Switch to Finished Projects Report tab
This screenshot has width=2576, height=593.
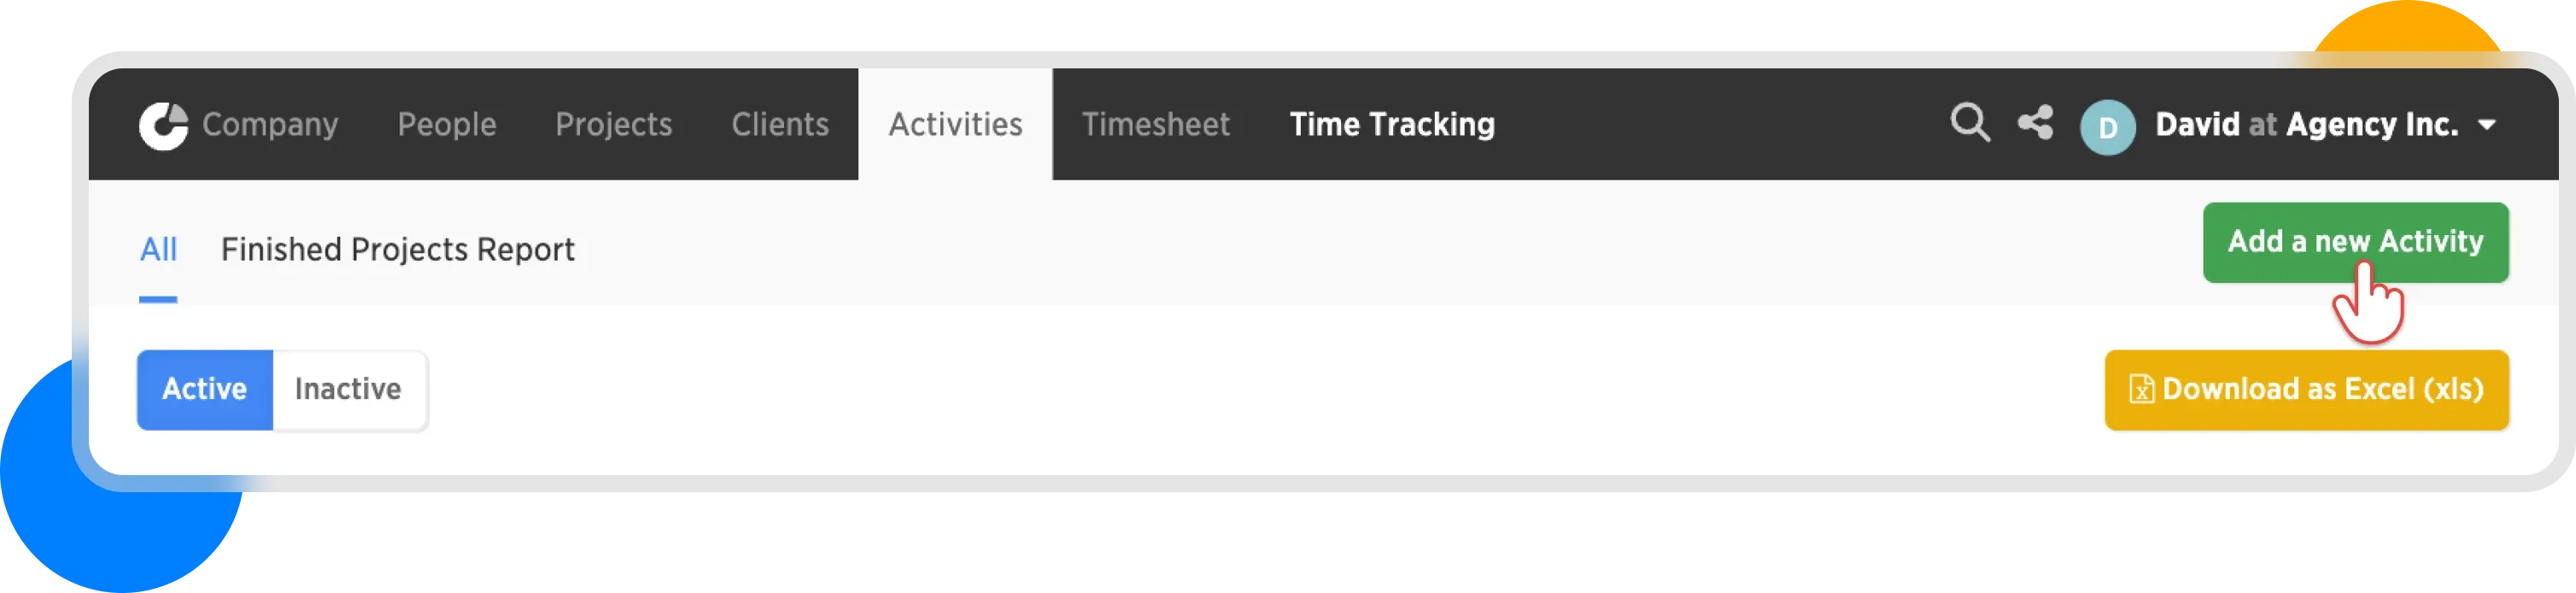[x=397, y=250]
